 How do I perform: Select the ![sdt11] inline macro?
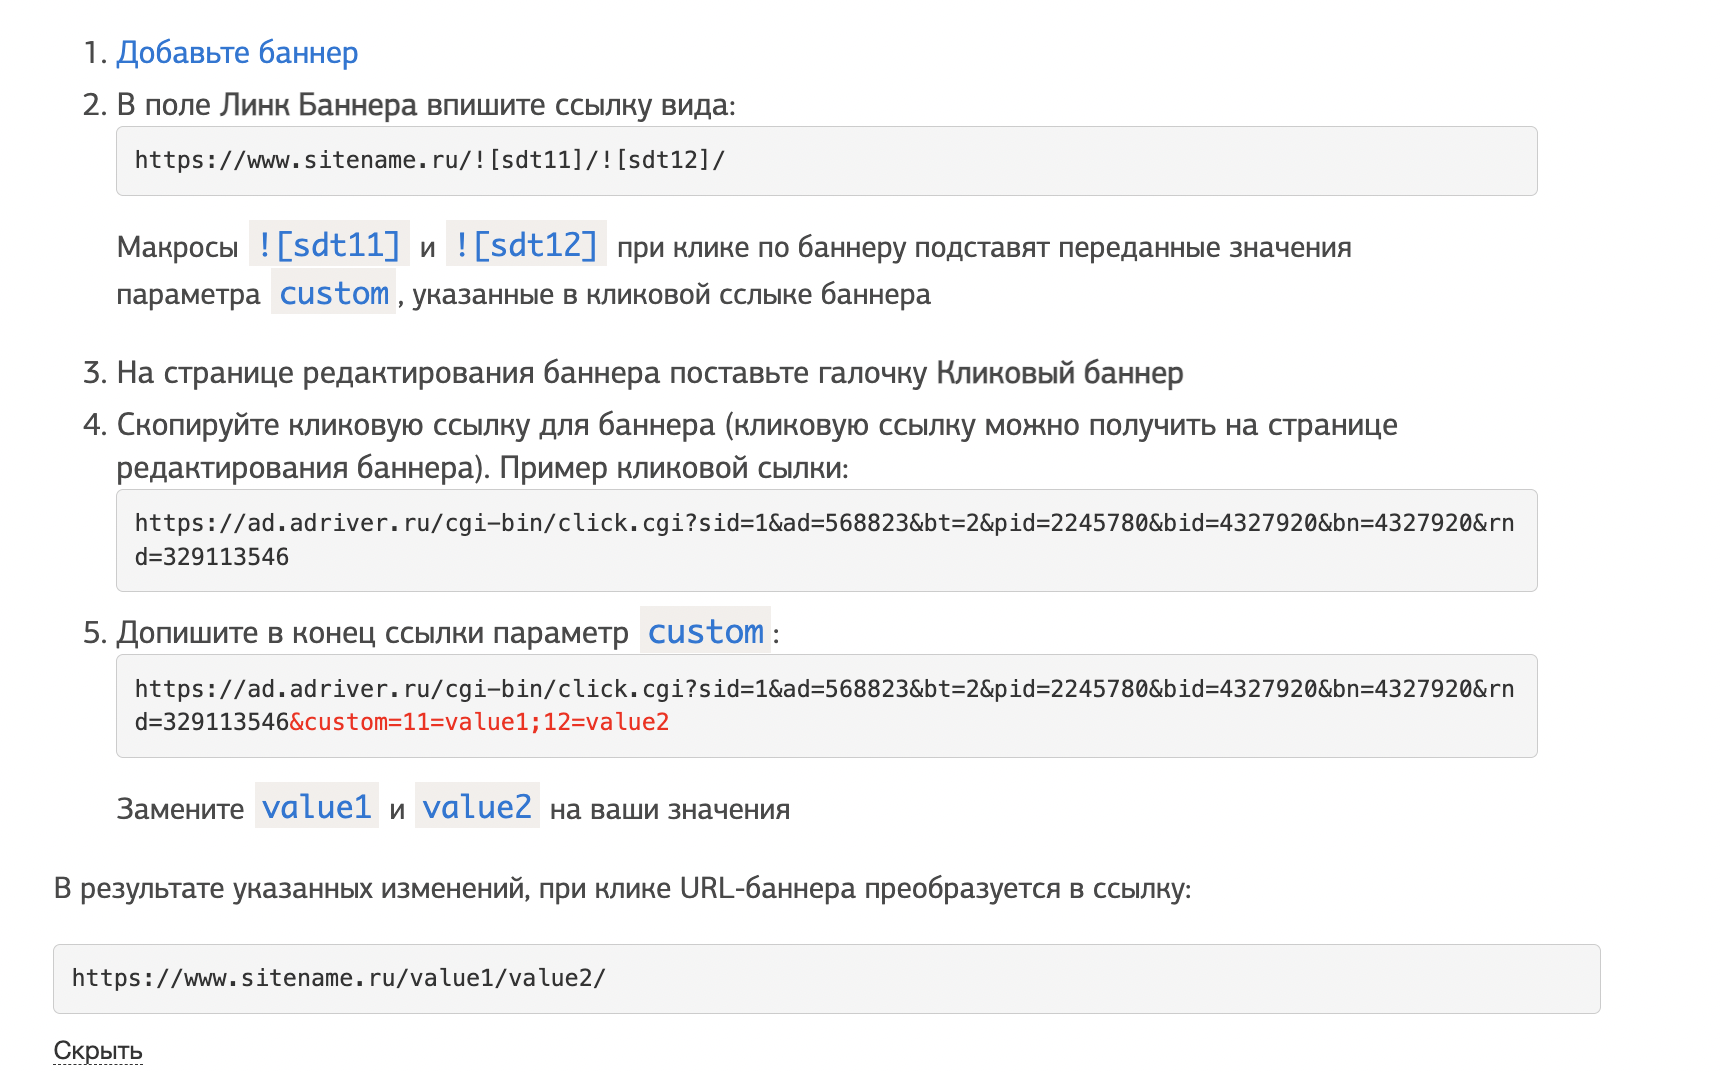click(x=328, y=245)
